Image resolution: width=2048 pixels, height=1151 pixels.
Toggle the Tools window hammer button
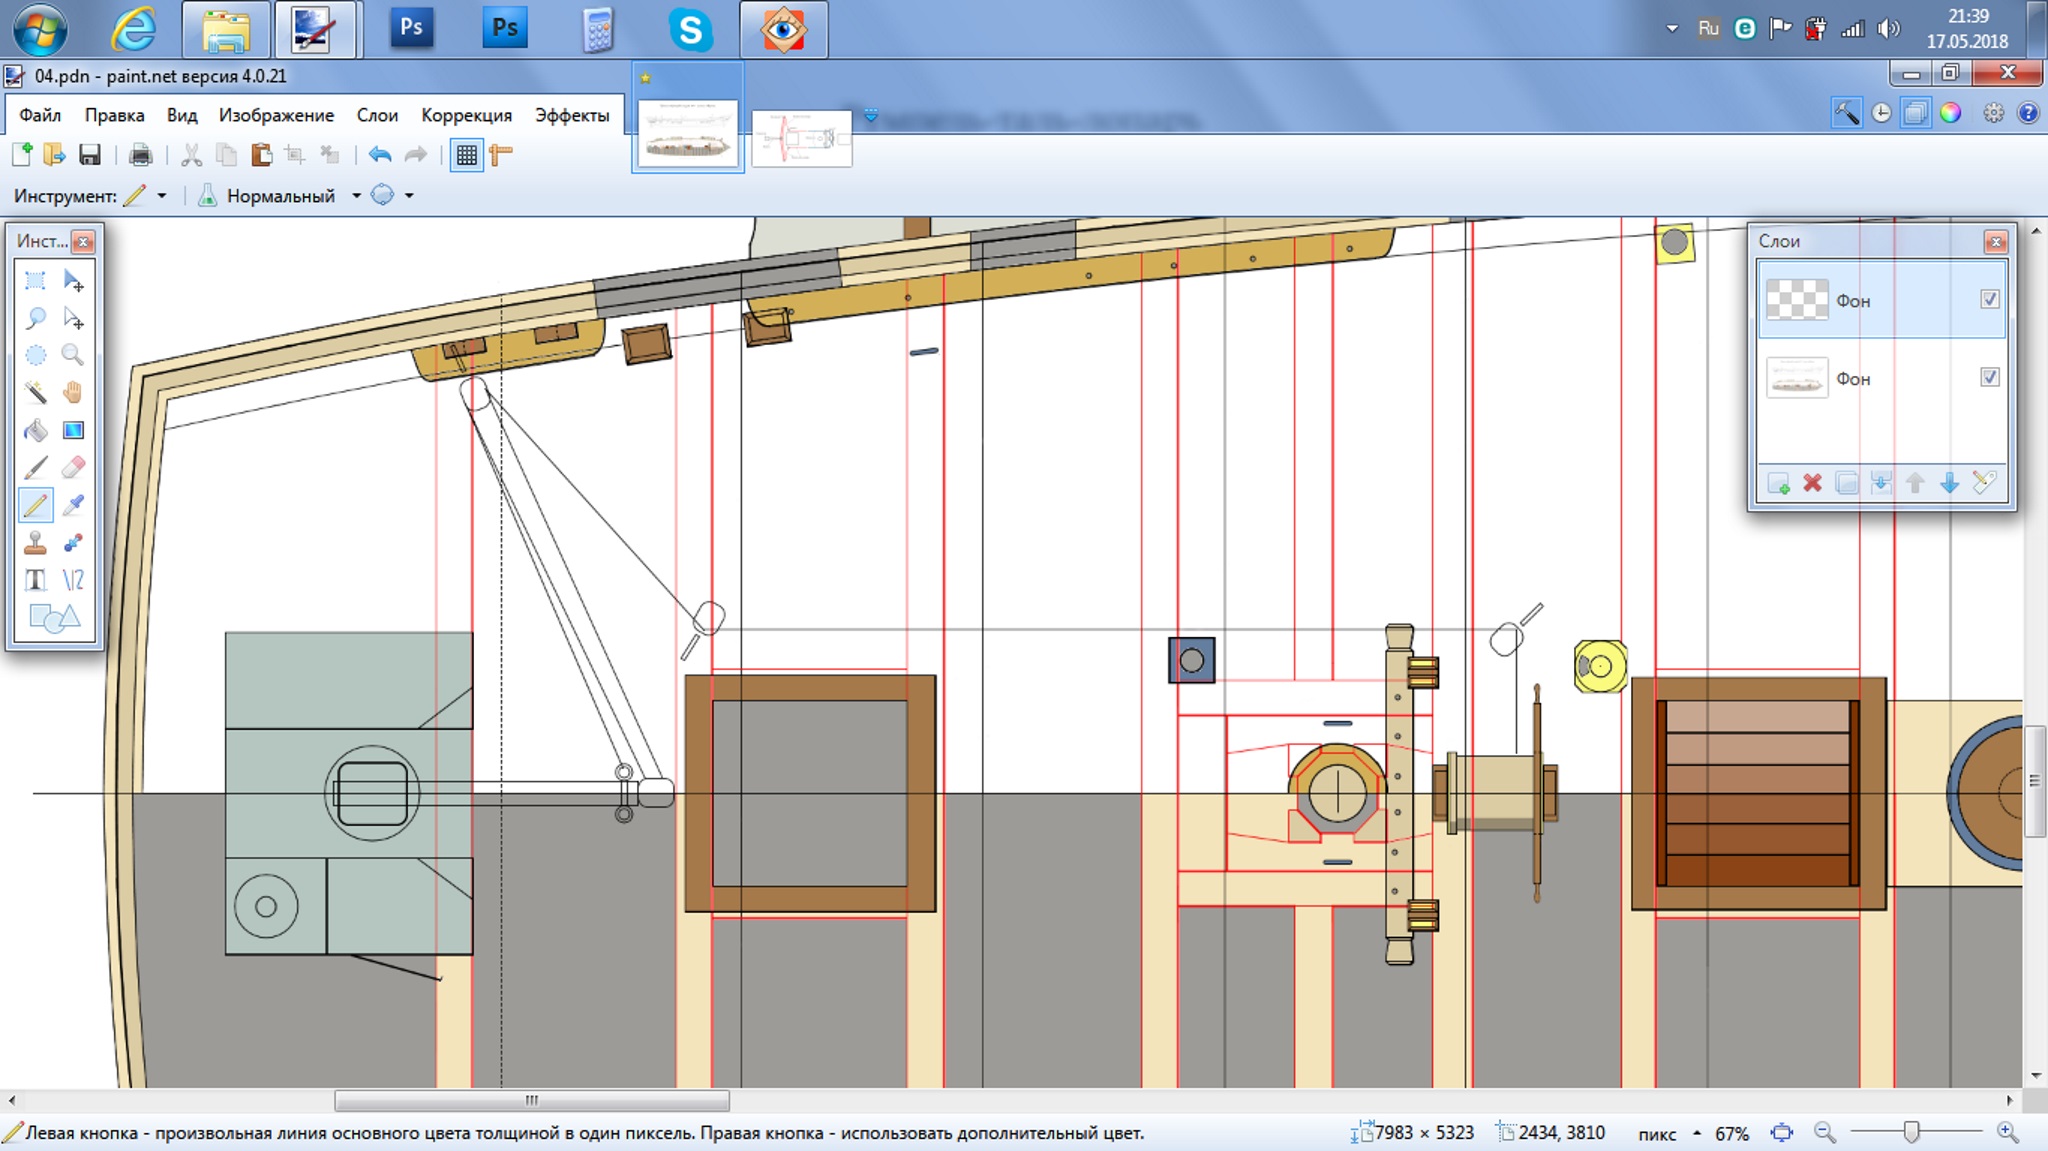coord(1846,113)
